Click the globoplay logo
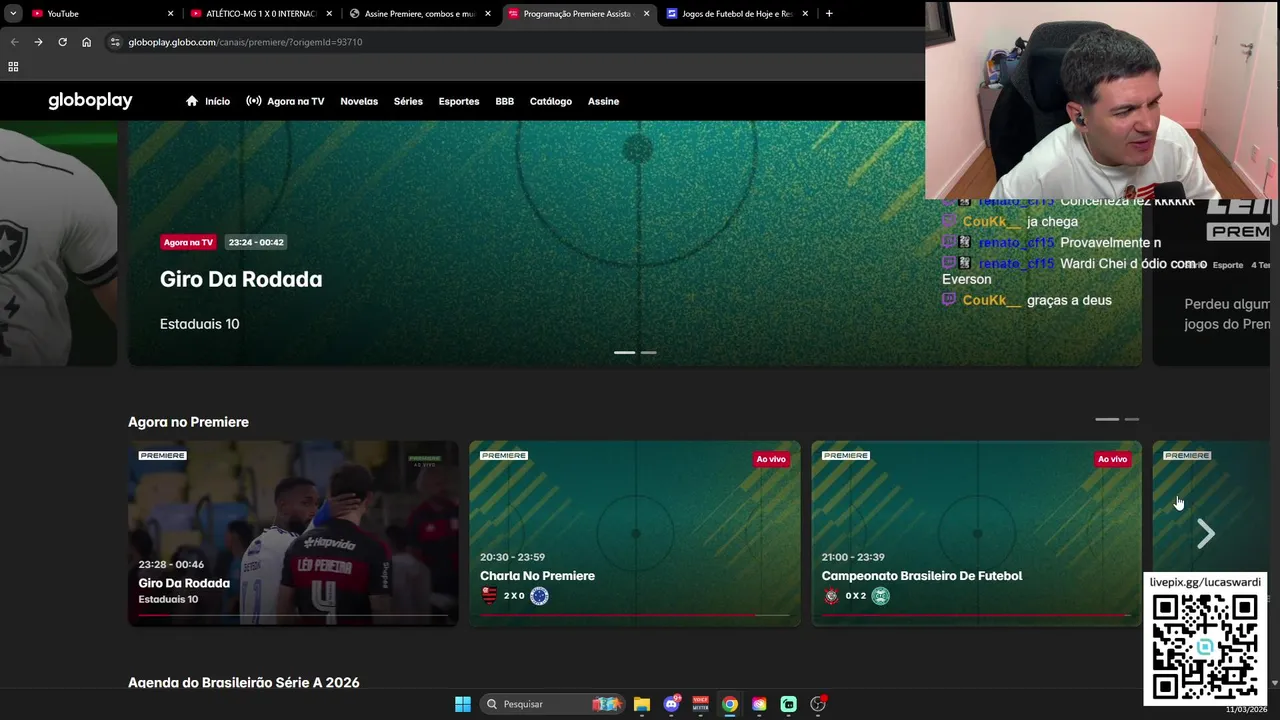This screenshot has width=1280, height=720. [x=90, y=100]
